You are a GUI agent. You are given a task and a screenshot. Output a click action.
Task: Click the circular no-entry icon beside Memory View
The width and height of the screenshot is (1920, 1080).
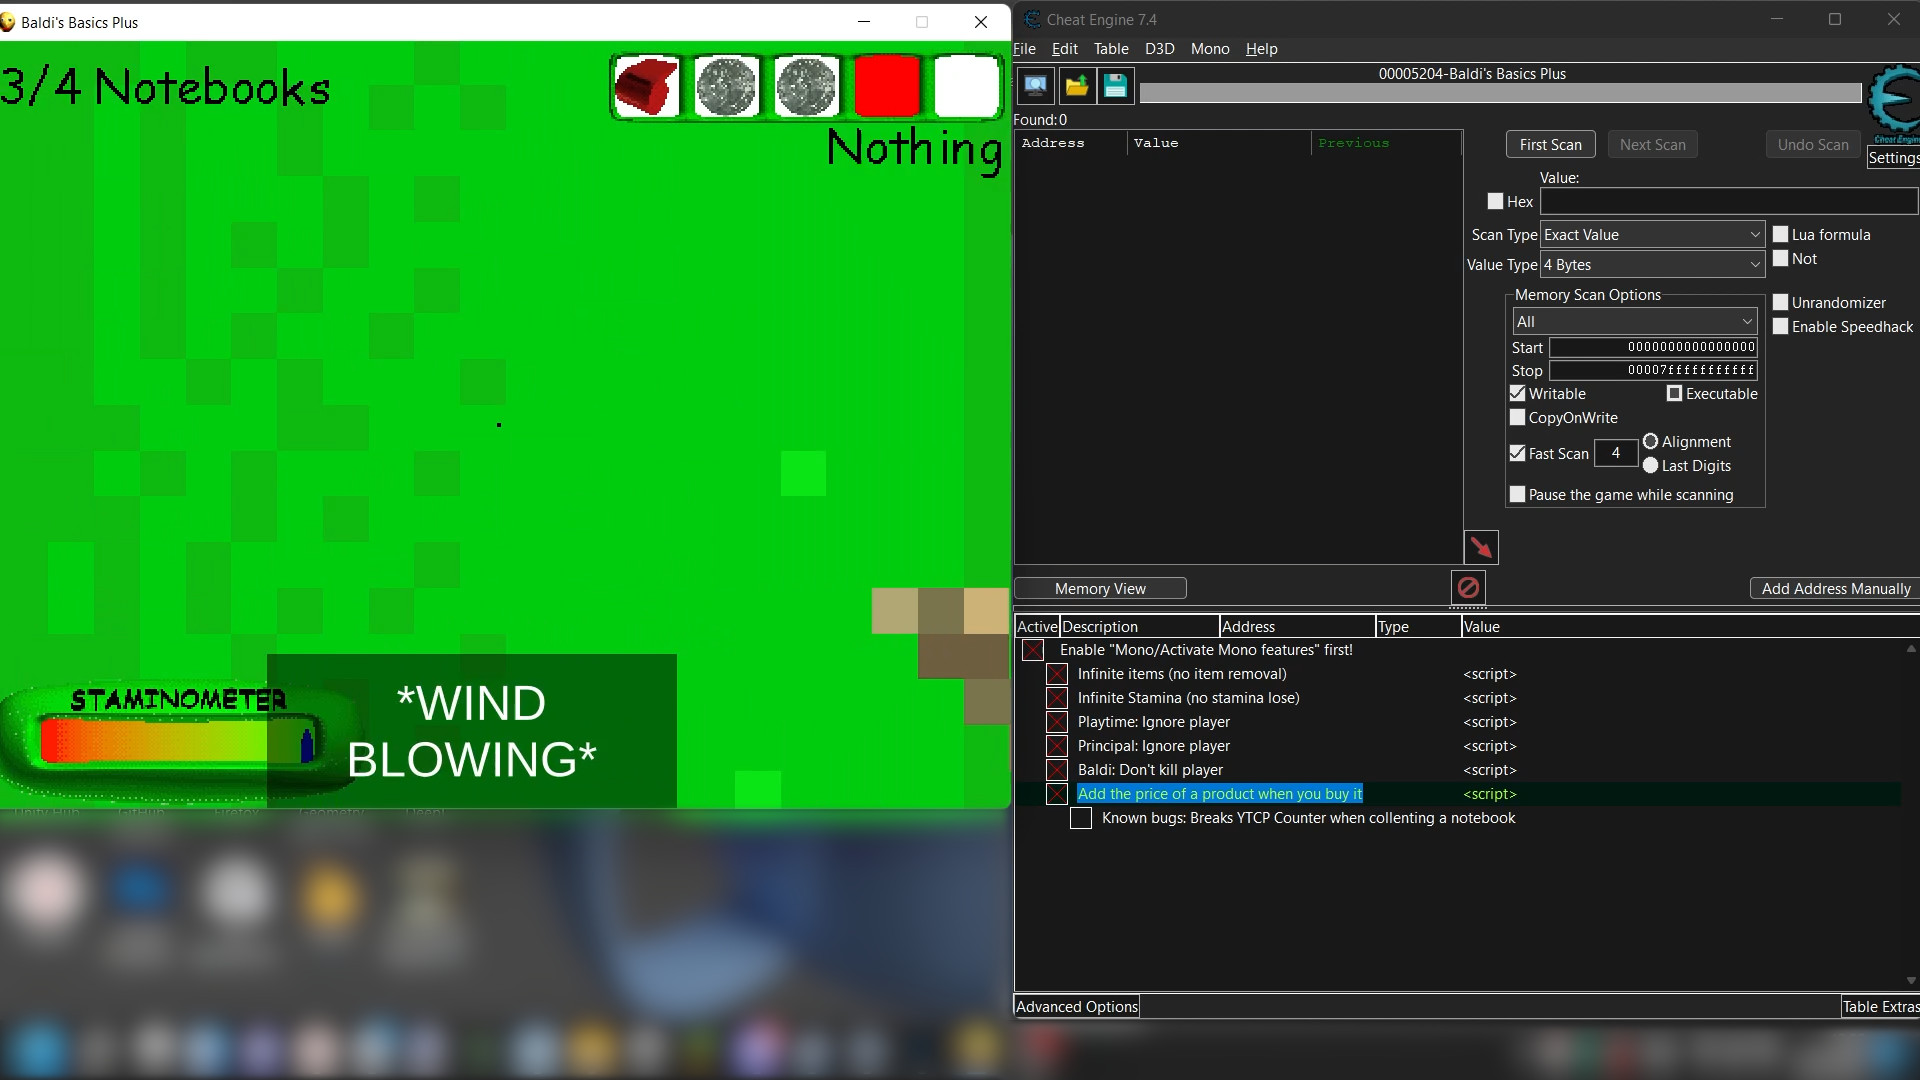[x=1468, y=587]
